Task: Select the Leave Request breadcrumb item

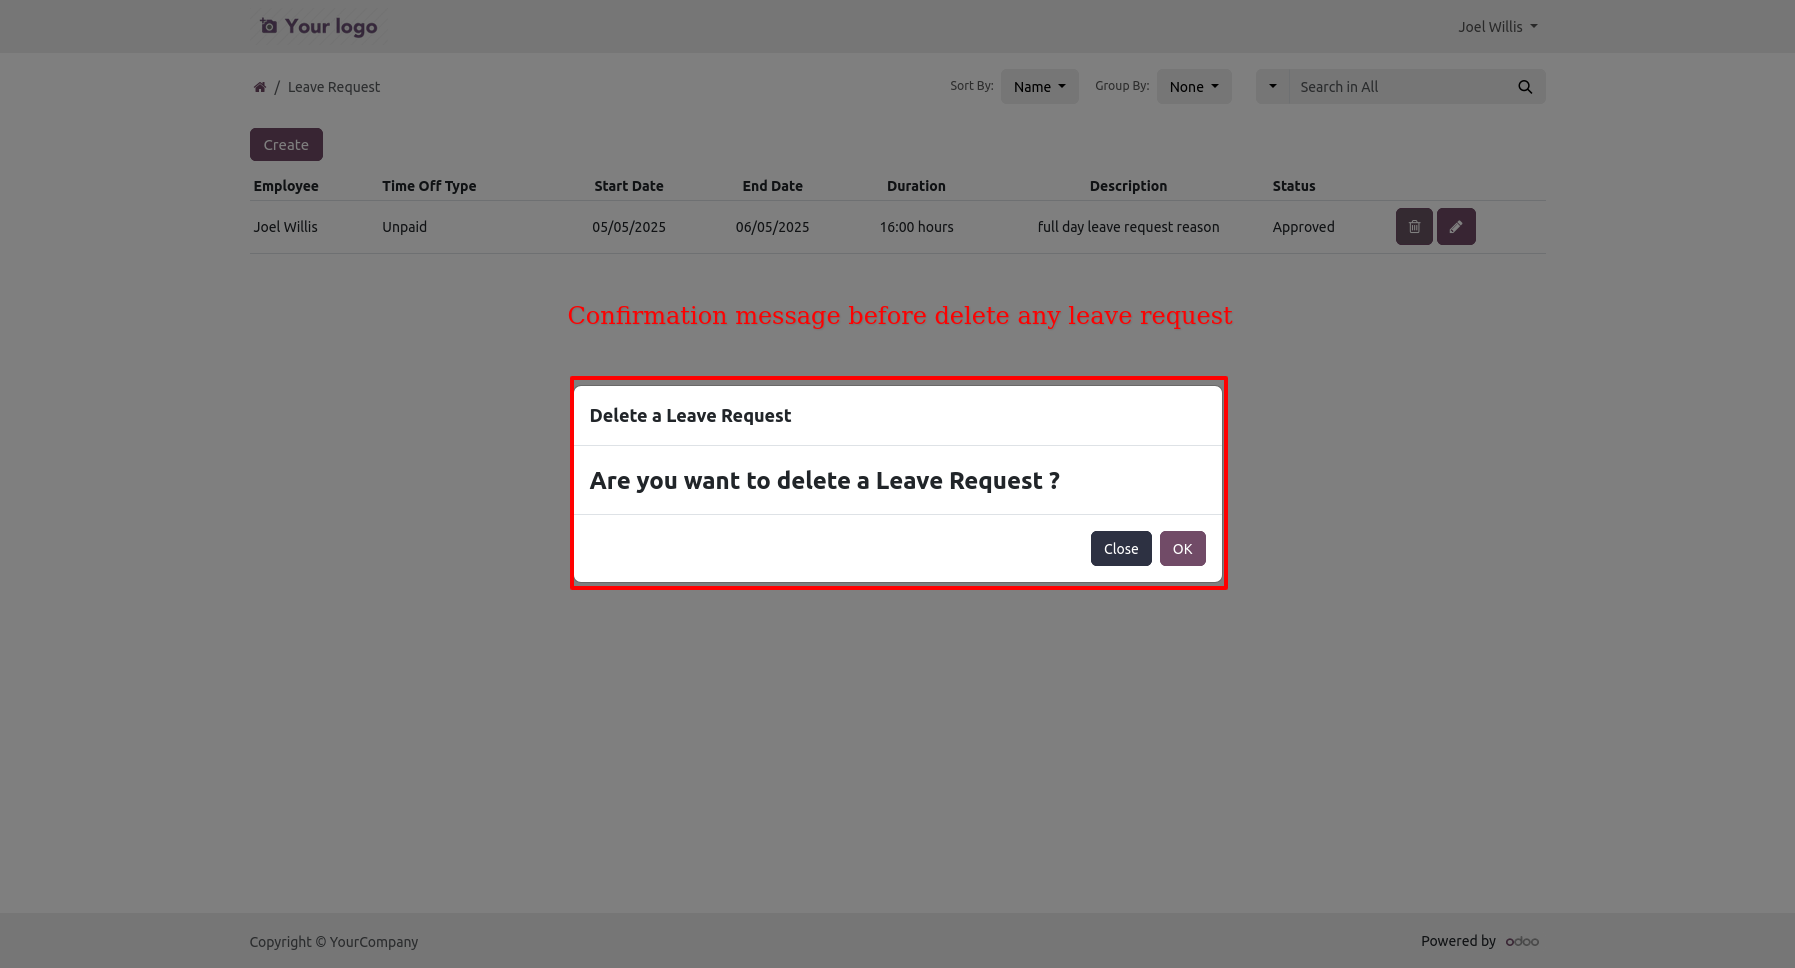Action: pos(334,87)
